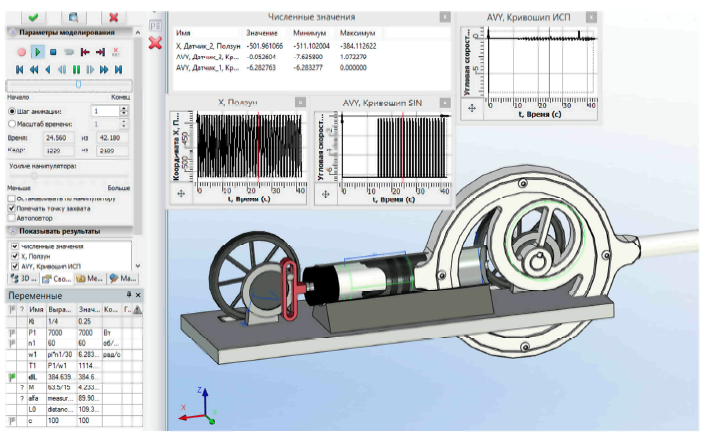Enable the Автоповтор checkbox

click(12, 218)
